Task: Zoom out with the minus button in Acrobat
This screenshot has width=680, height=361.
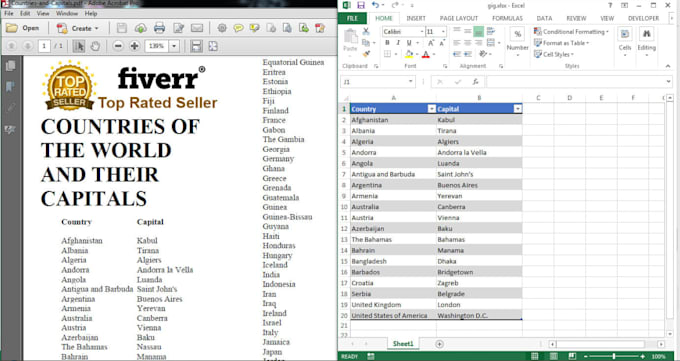Action: pos(118,46)
